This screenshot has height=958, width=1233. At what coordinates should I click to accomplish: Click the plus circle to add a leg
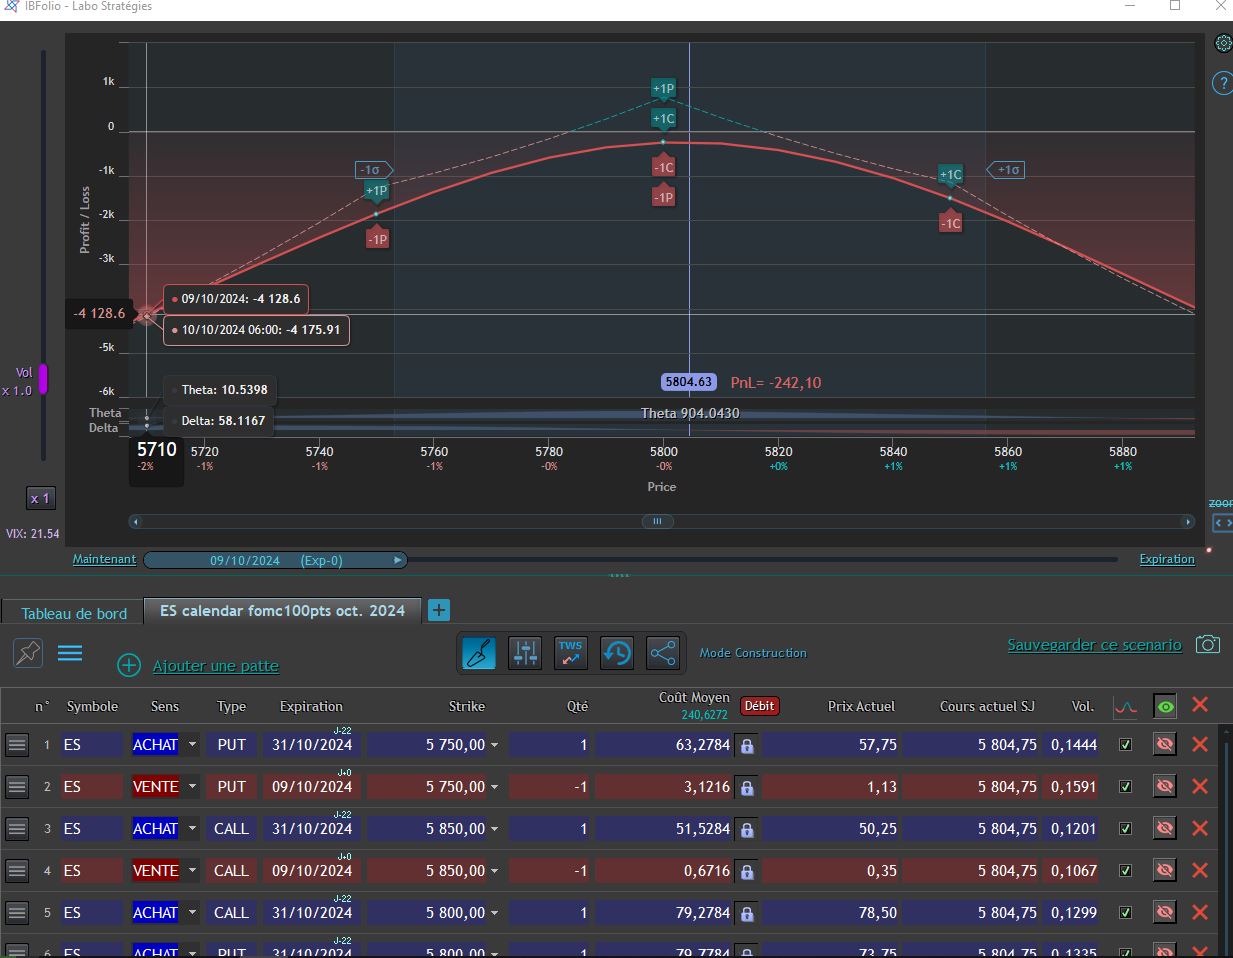pyautogui.click(x=129, y=665)
